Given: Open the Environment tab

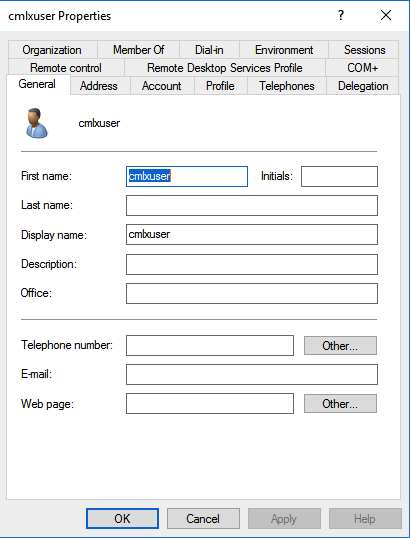Looking at the screenshot, I should [284, 50].
